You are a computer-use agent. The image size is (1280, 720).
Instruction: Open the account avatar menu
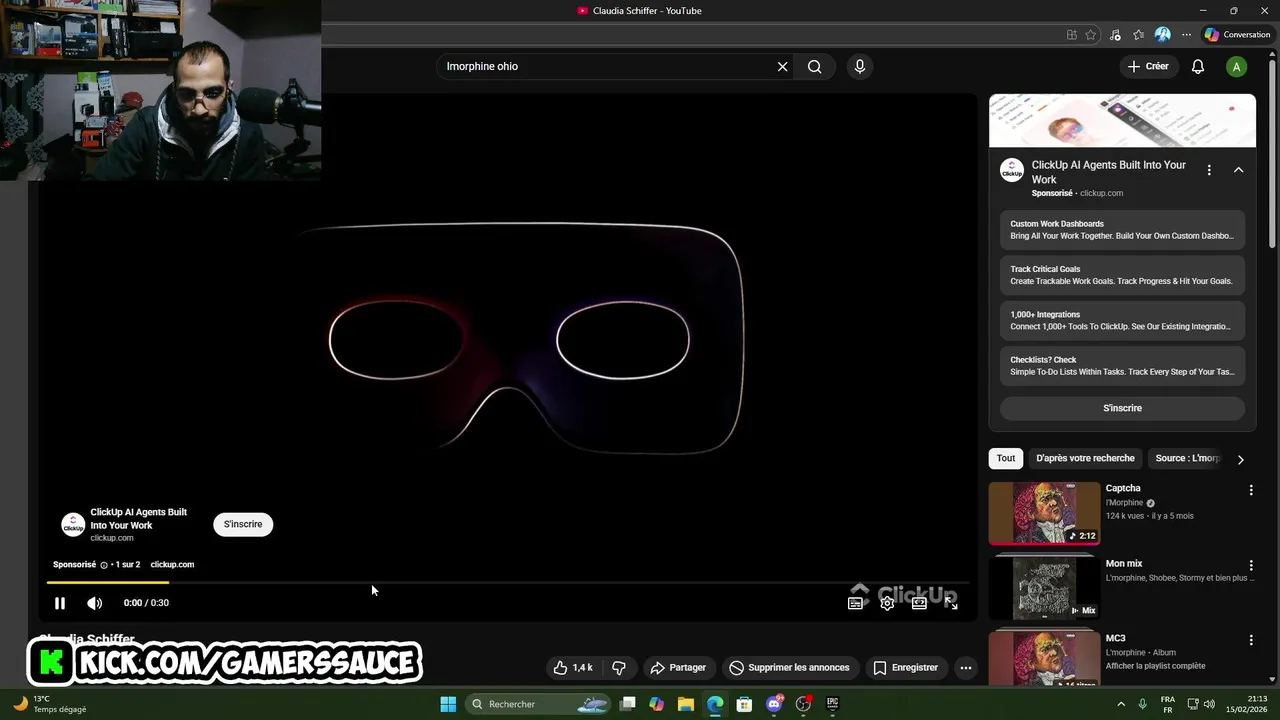(x=1237, y=67)
